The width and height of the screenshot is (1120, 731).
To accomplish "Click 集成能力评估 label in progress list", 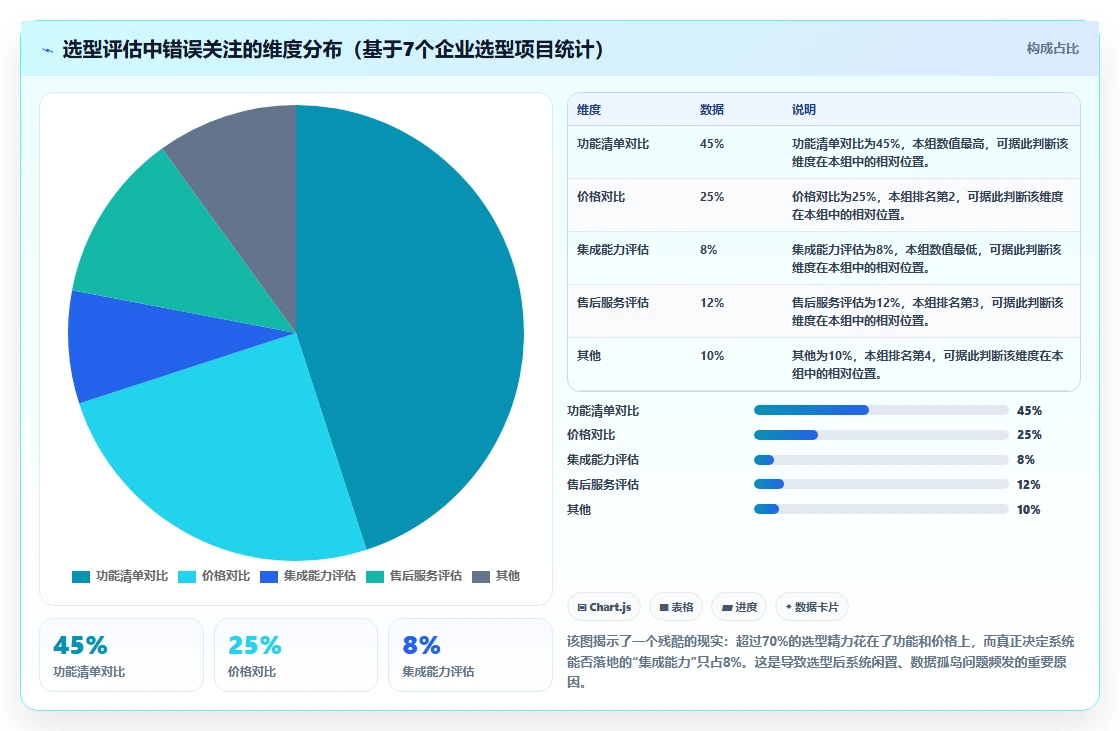I will 603,459.
